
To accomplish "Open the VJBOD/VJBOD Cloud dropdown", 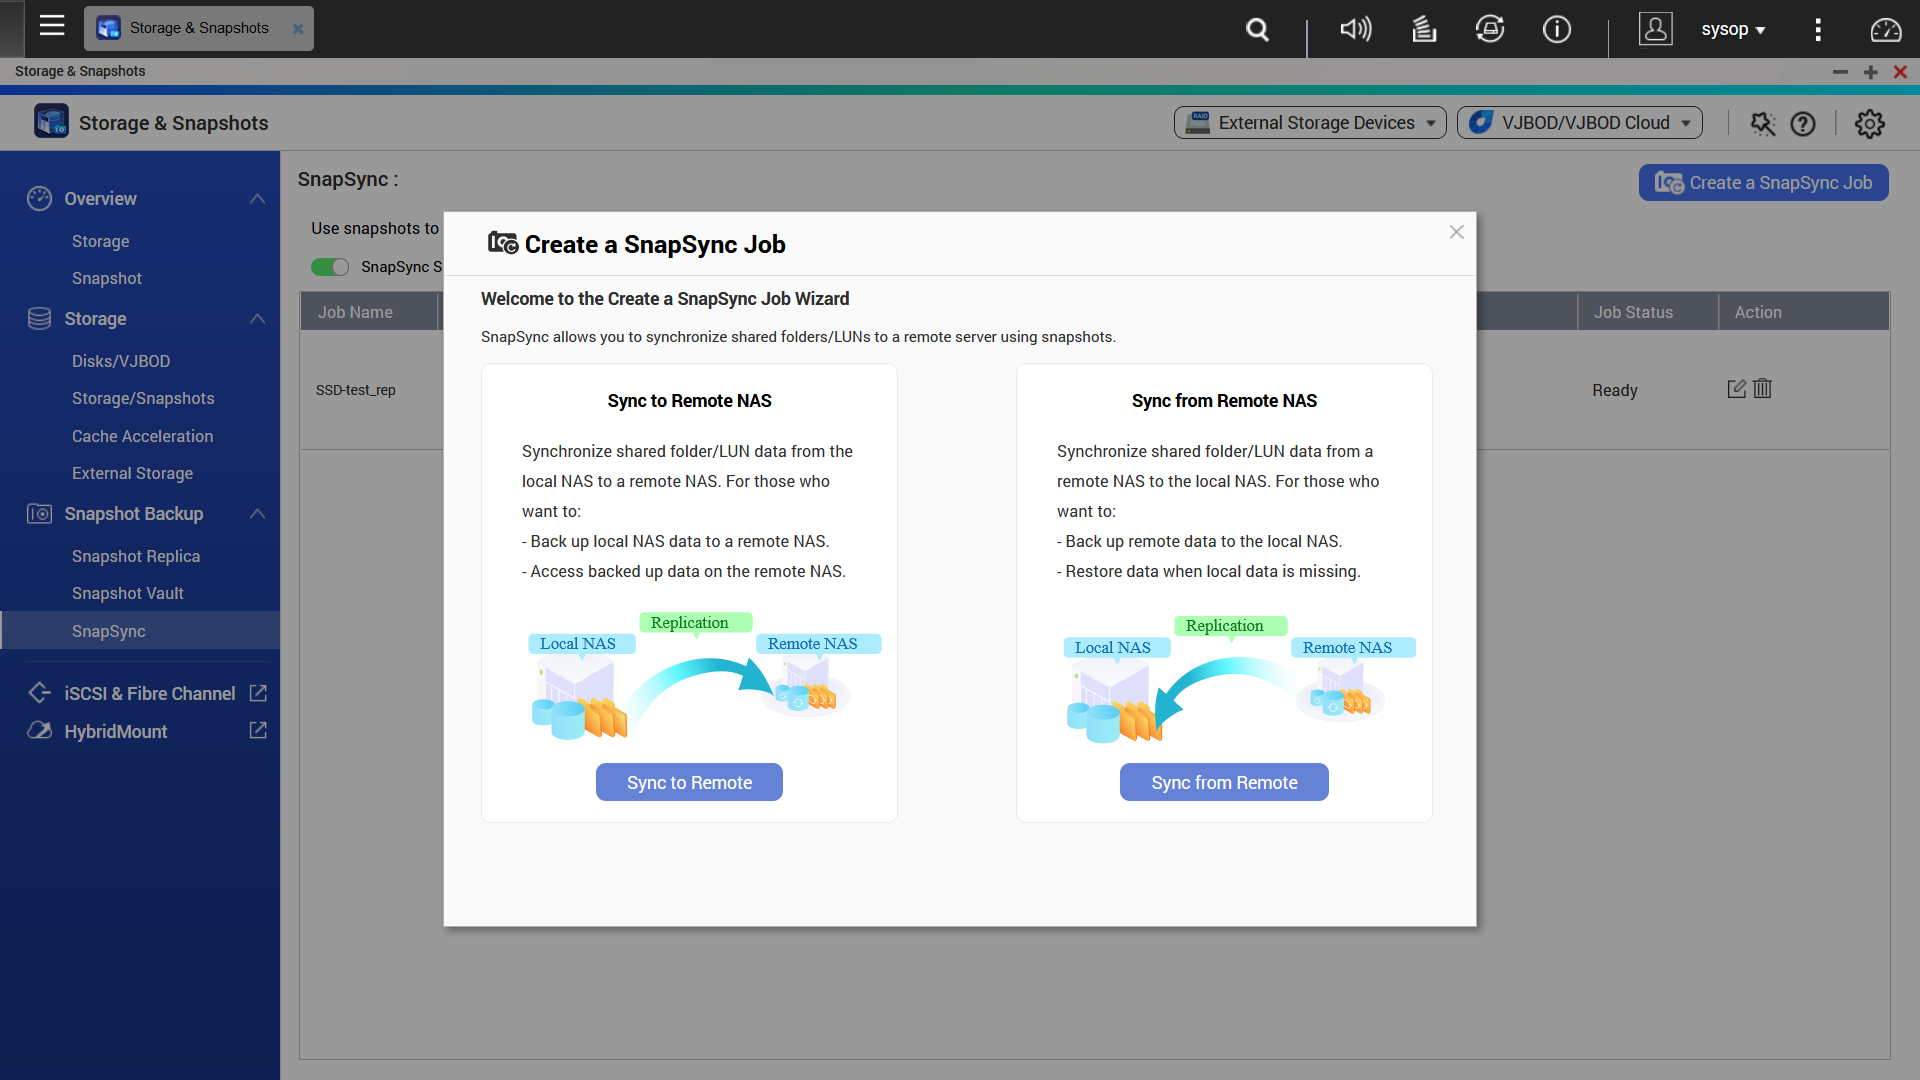I will pos(1579,123).
